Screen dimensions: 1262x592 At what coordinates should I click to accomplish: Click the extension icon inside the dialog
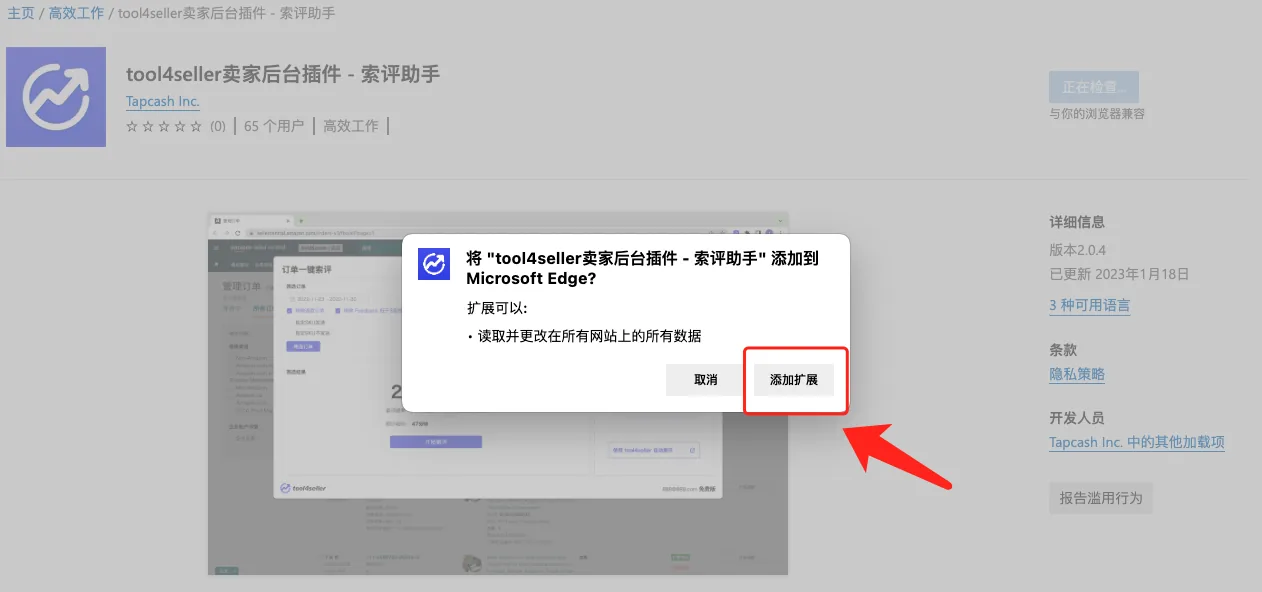(x=434, y=264)
